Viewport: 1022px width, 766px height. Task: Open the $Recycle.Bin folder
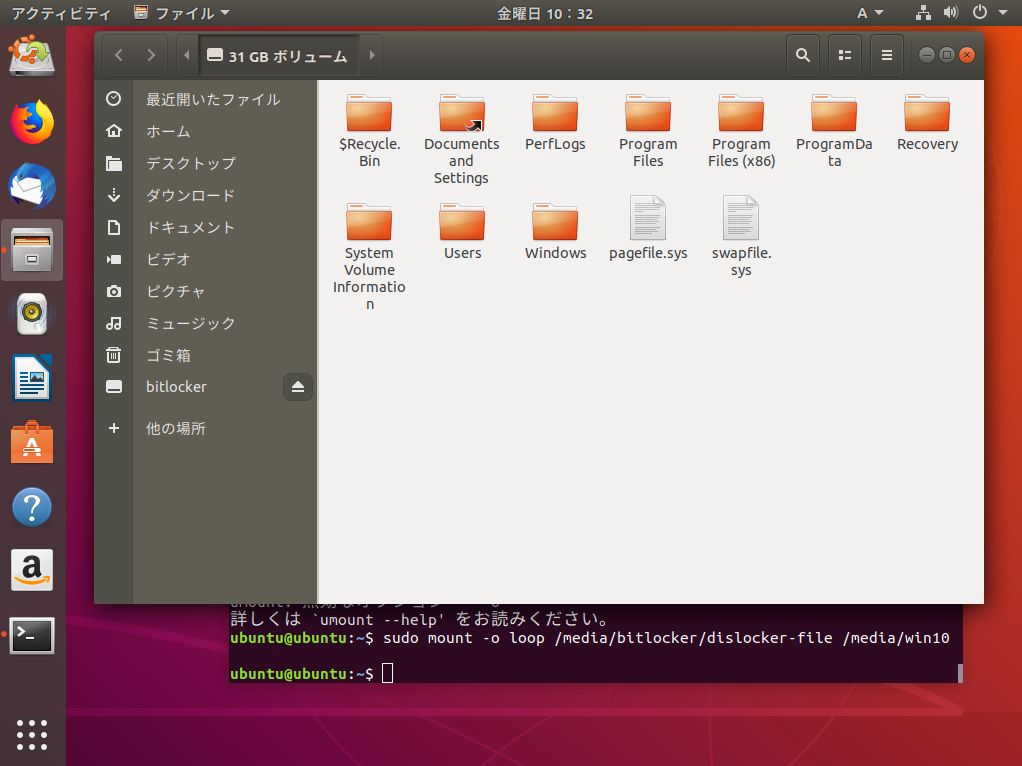tap(369, 131)
